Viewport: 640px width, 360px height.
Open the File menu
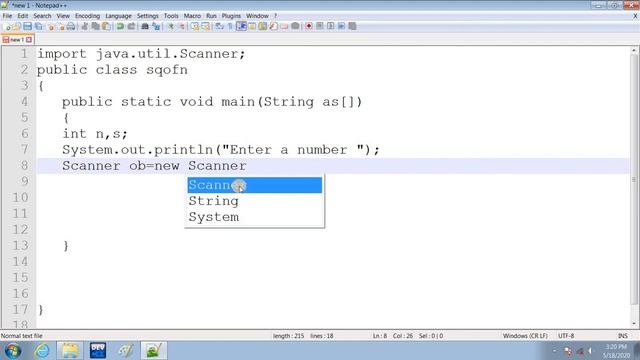point(7,16)
